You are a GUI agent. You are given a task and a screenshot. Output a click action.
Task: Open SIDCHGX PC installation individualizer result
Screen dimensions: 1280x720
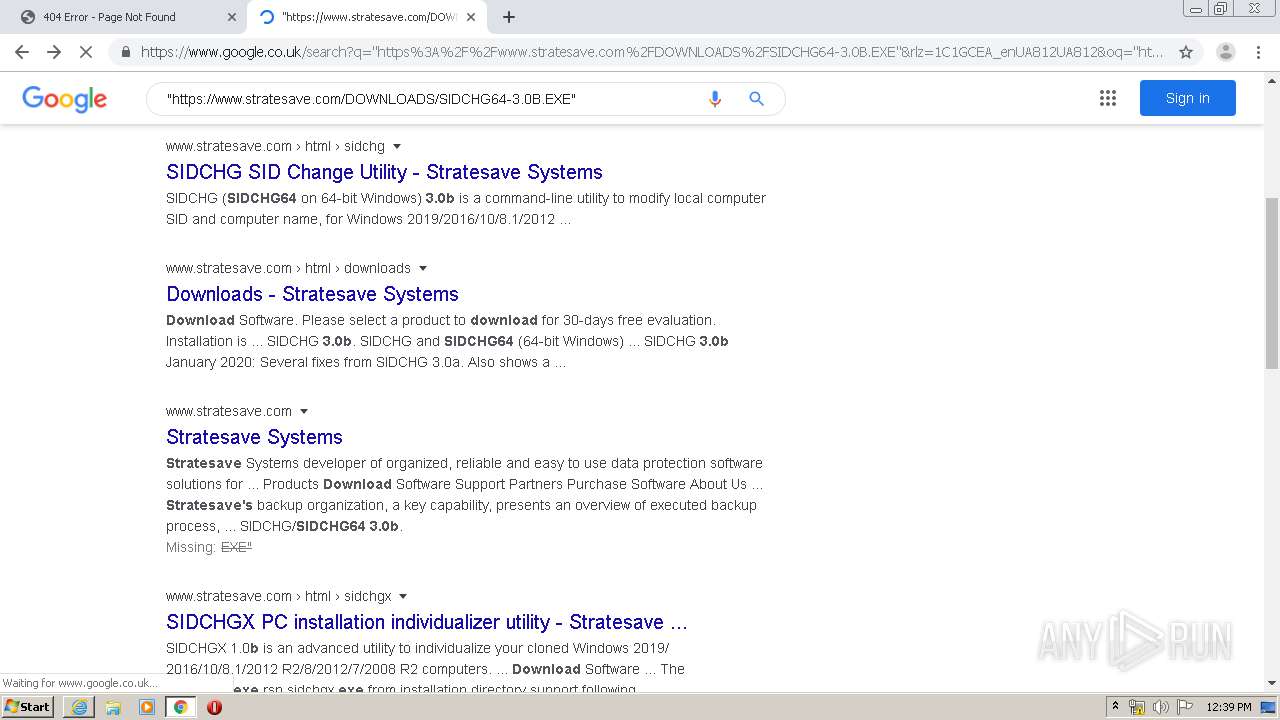[x=427, y=622]
